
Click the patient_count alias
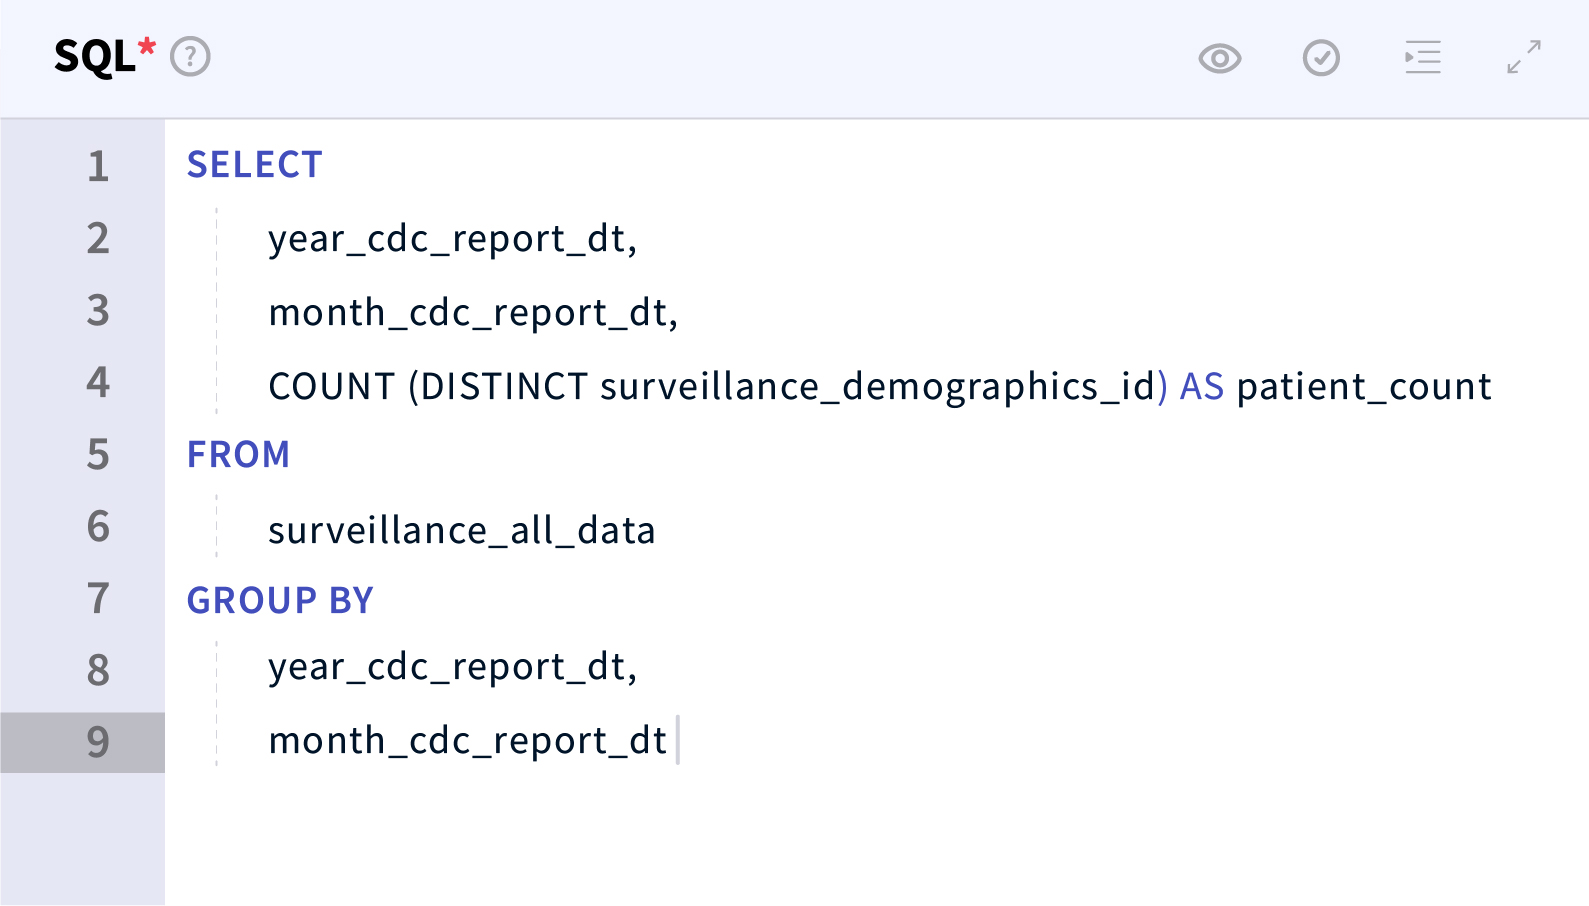point(1364,387)
